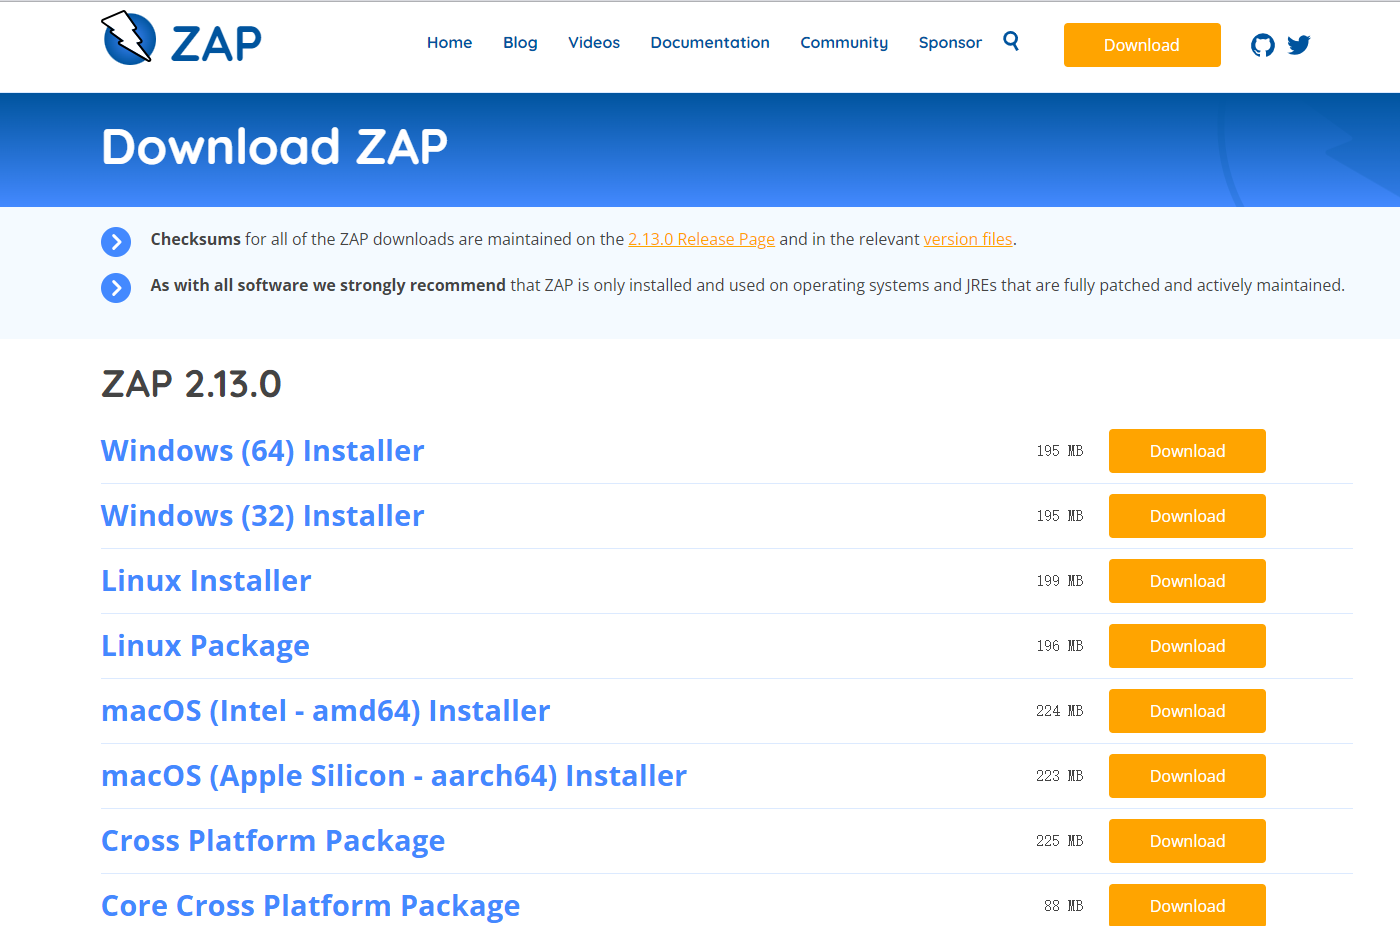Open the Windows (64) Installer title link
The height and width of the screenshot is (926, 1400).
pyautogui.click(x=263, y=451)
